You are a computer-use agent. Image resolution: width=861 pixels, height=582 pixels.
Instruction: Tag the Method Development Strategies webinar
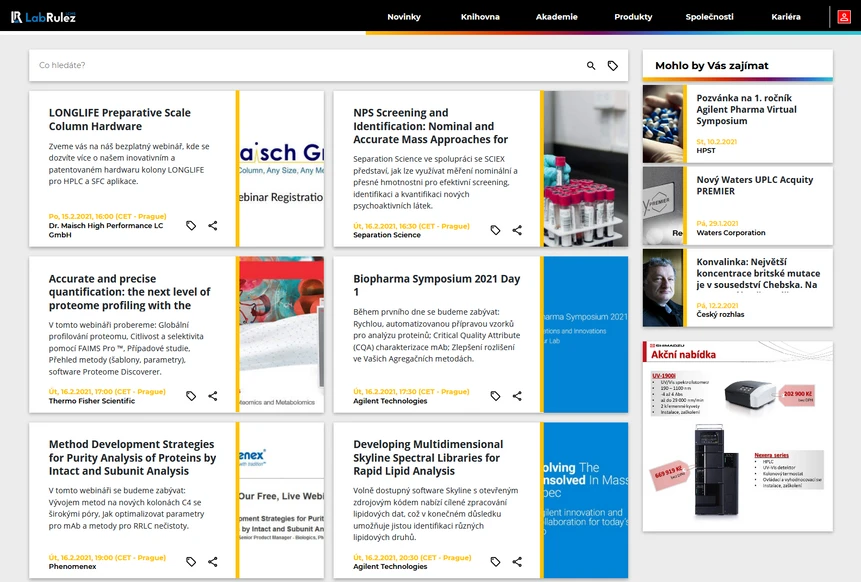coord(191,562)
